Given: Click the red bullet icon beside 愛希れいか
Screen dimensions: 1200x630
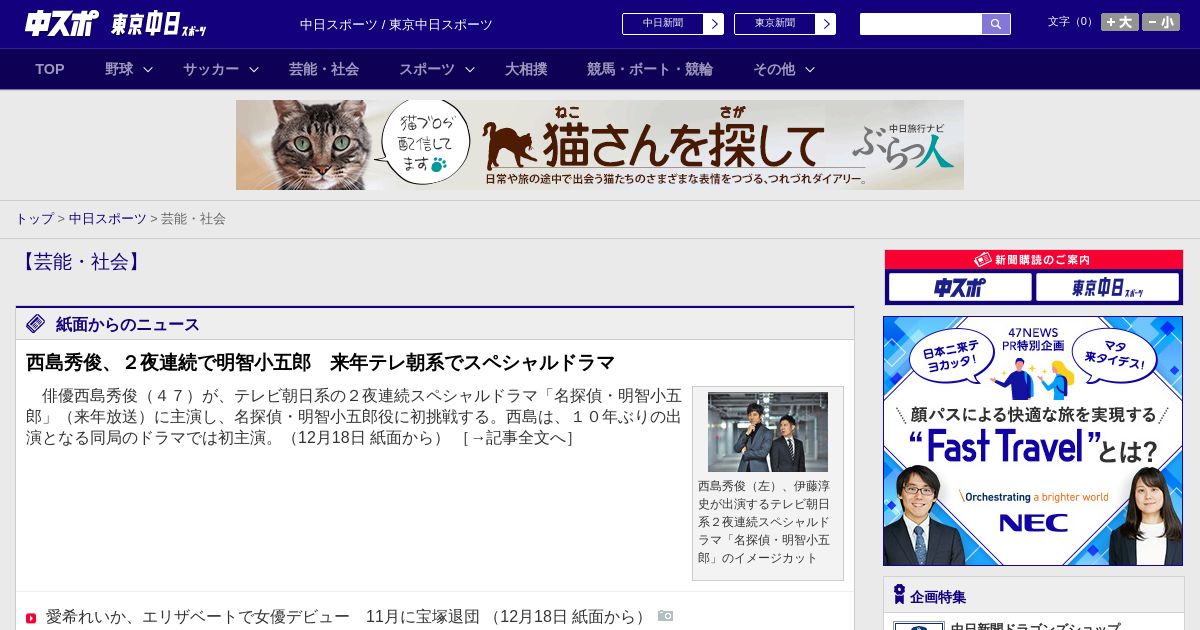Looking at the screenshot, I should (31, 618).
